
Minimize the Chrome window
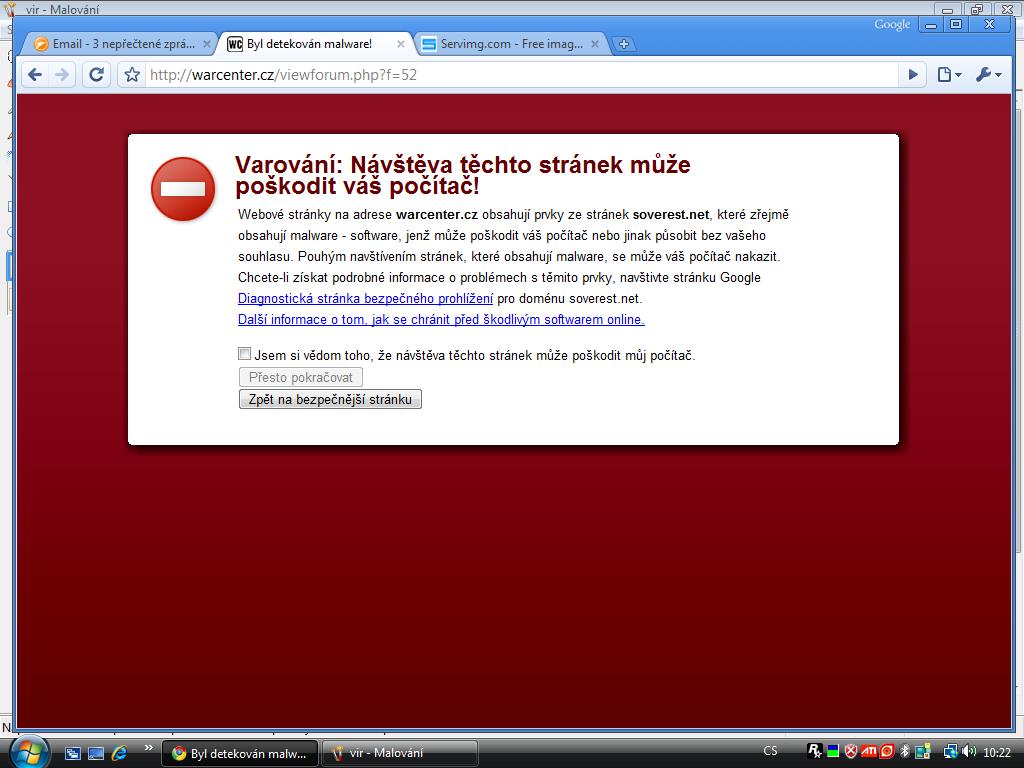[931, 25]
